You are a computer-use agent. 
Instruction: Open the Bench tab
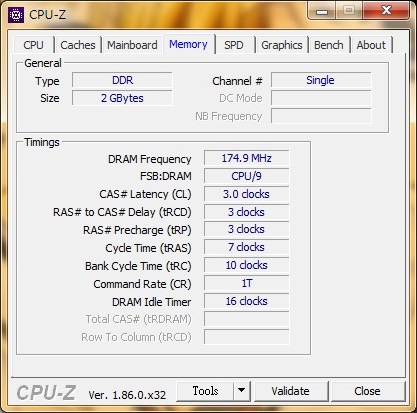(x=329, y=45)
